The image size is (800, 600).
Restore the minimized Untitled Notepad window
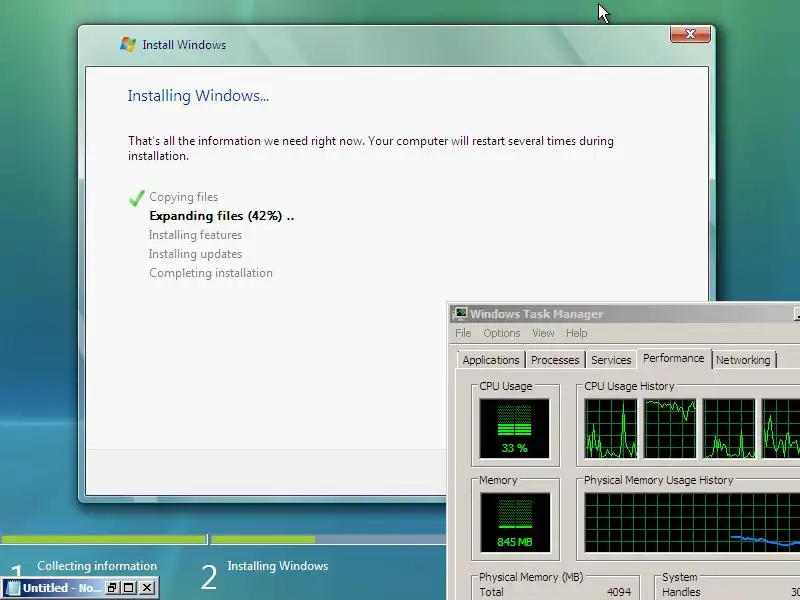pos(112,588)
